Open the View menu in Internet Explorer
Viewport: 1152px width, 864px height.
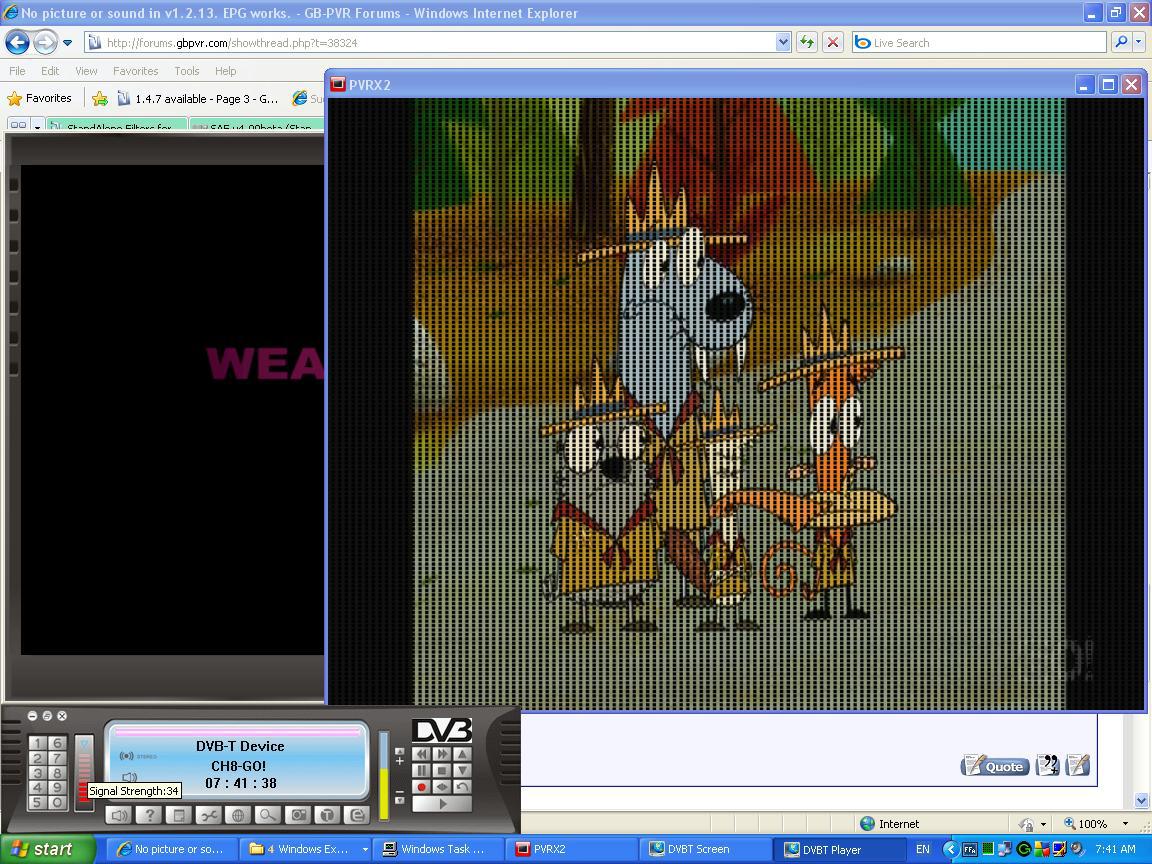pos(86,71)
